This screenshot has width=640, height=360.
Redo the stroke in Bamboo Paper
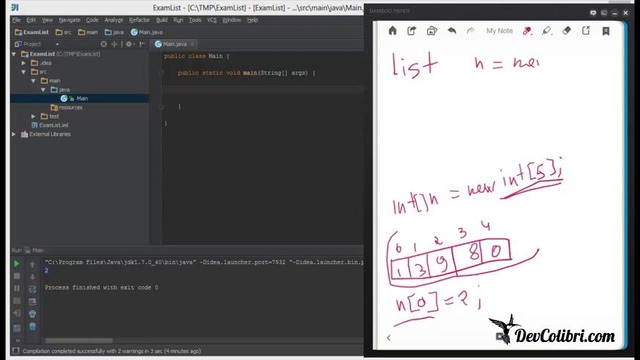(x=470, y=31)
